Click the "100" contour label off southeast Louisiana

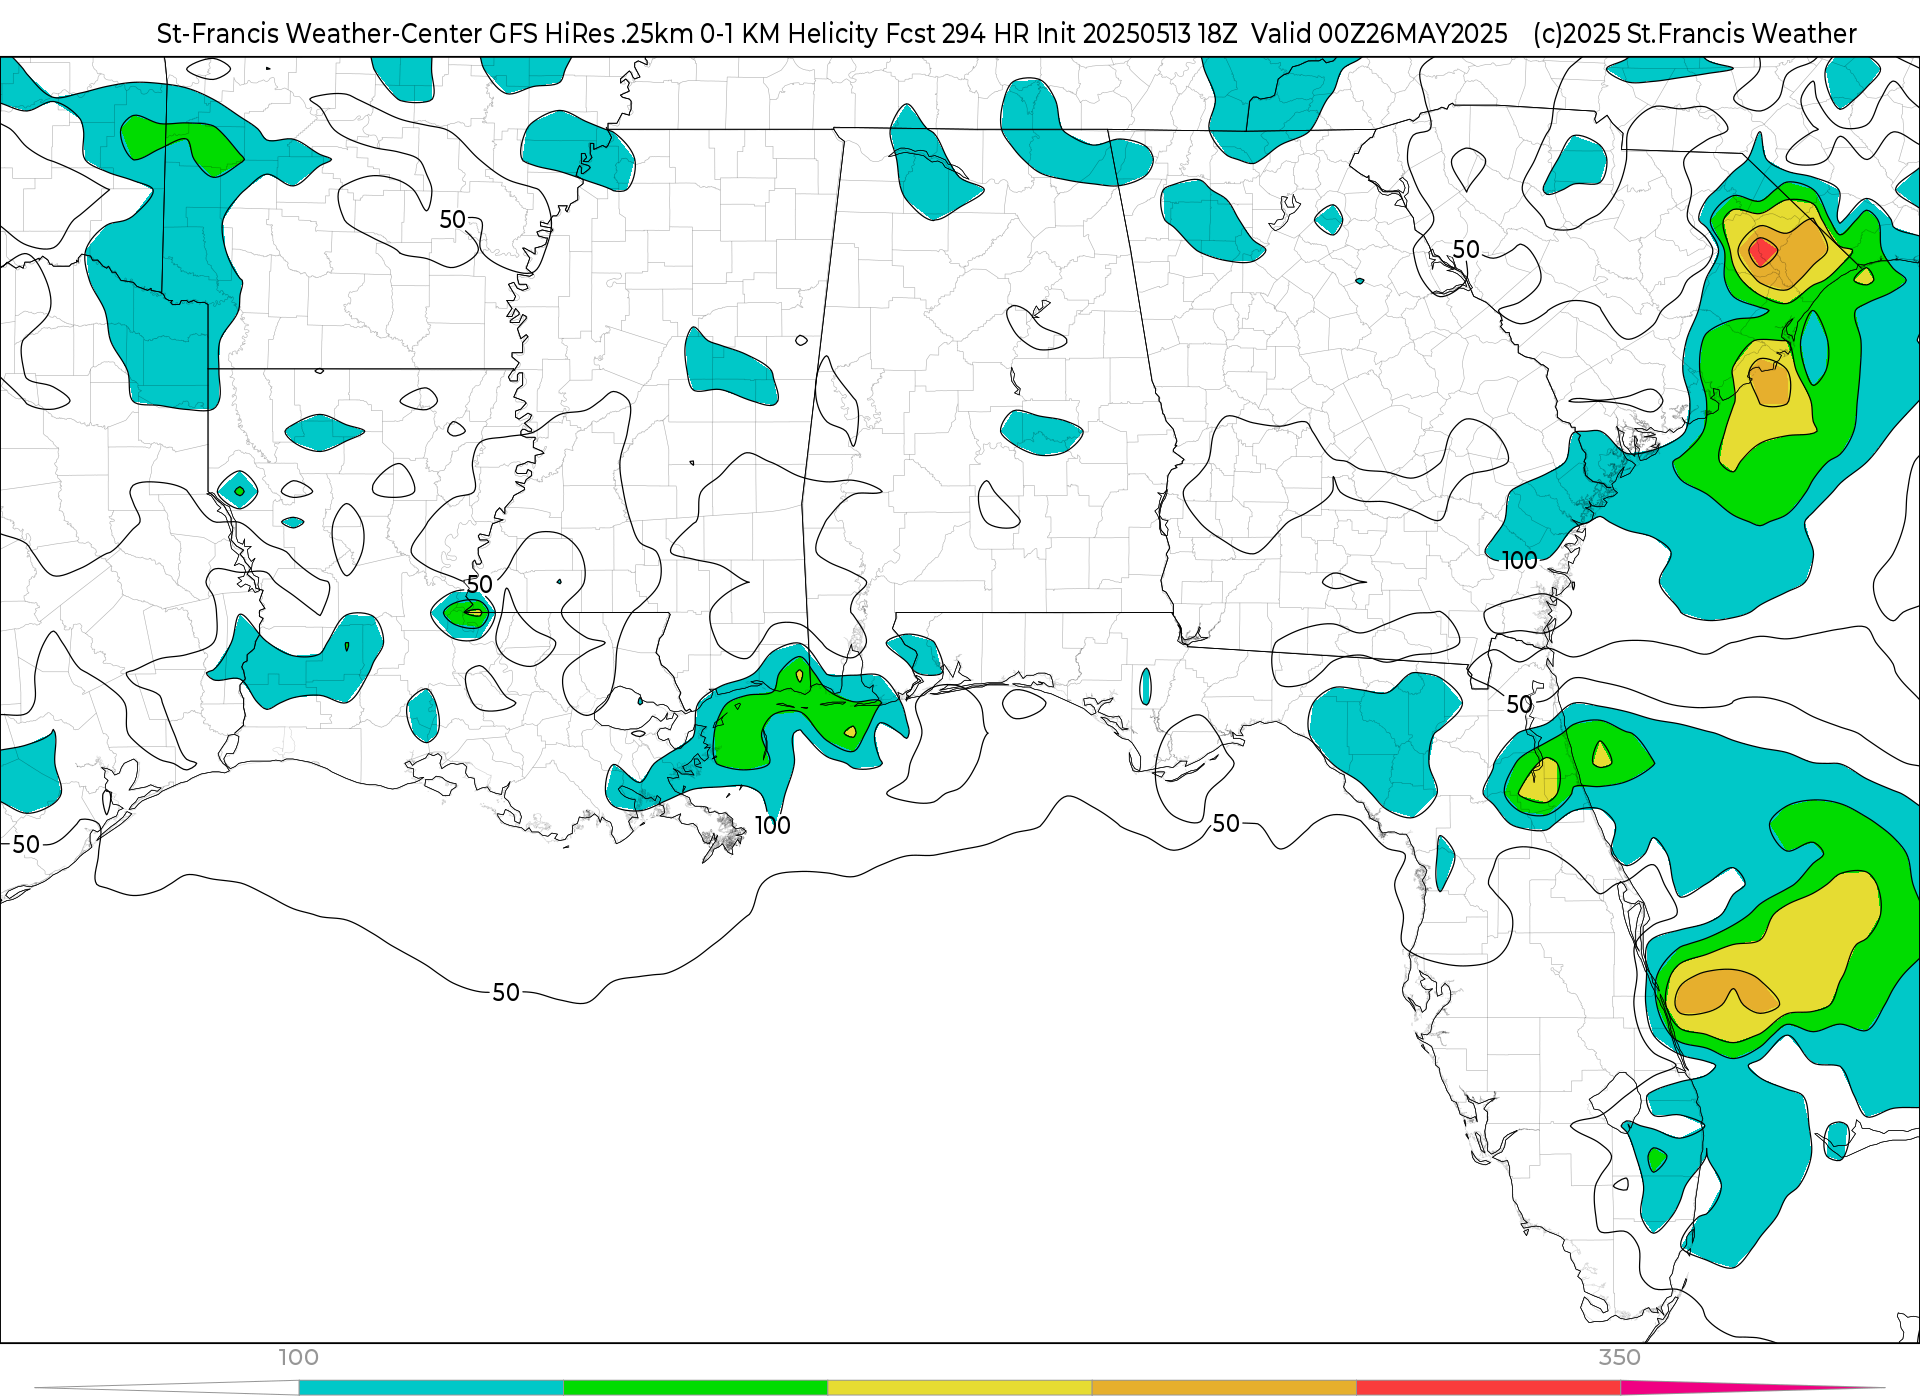click(x=772, y=825)
